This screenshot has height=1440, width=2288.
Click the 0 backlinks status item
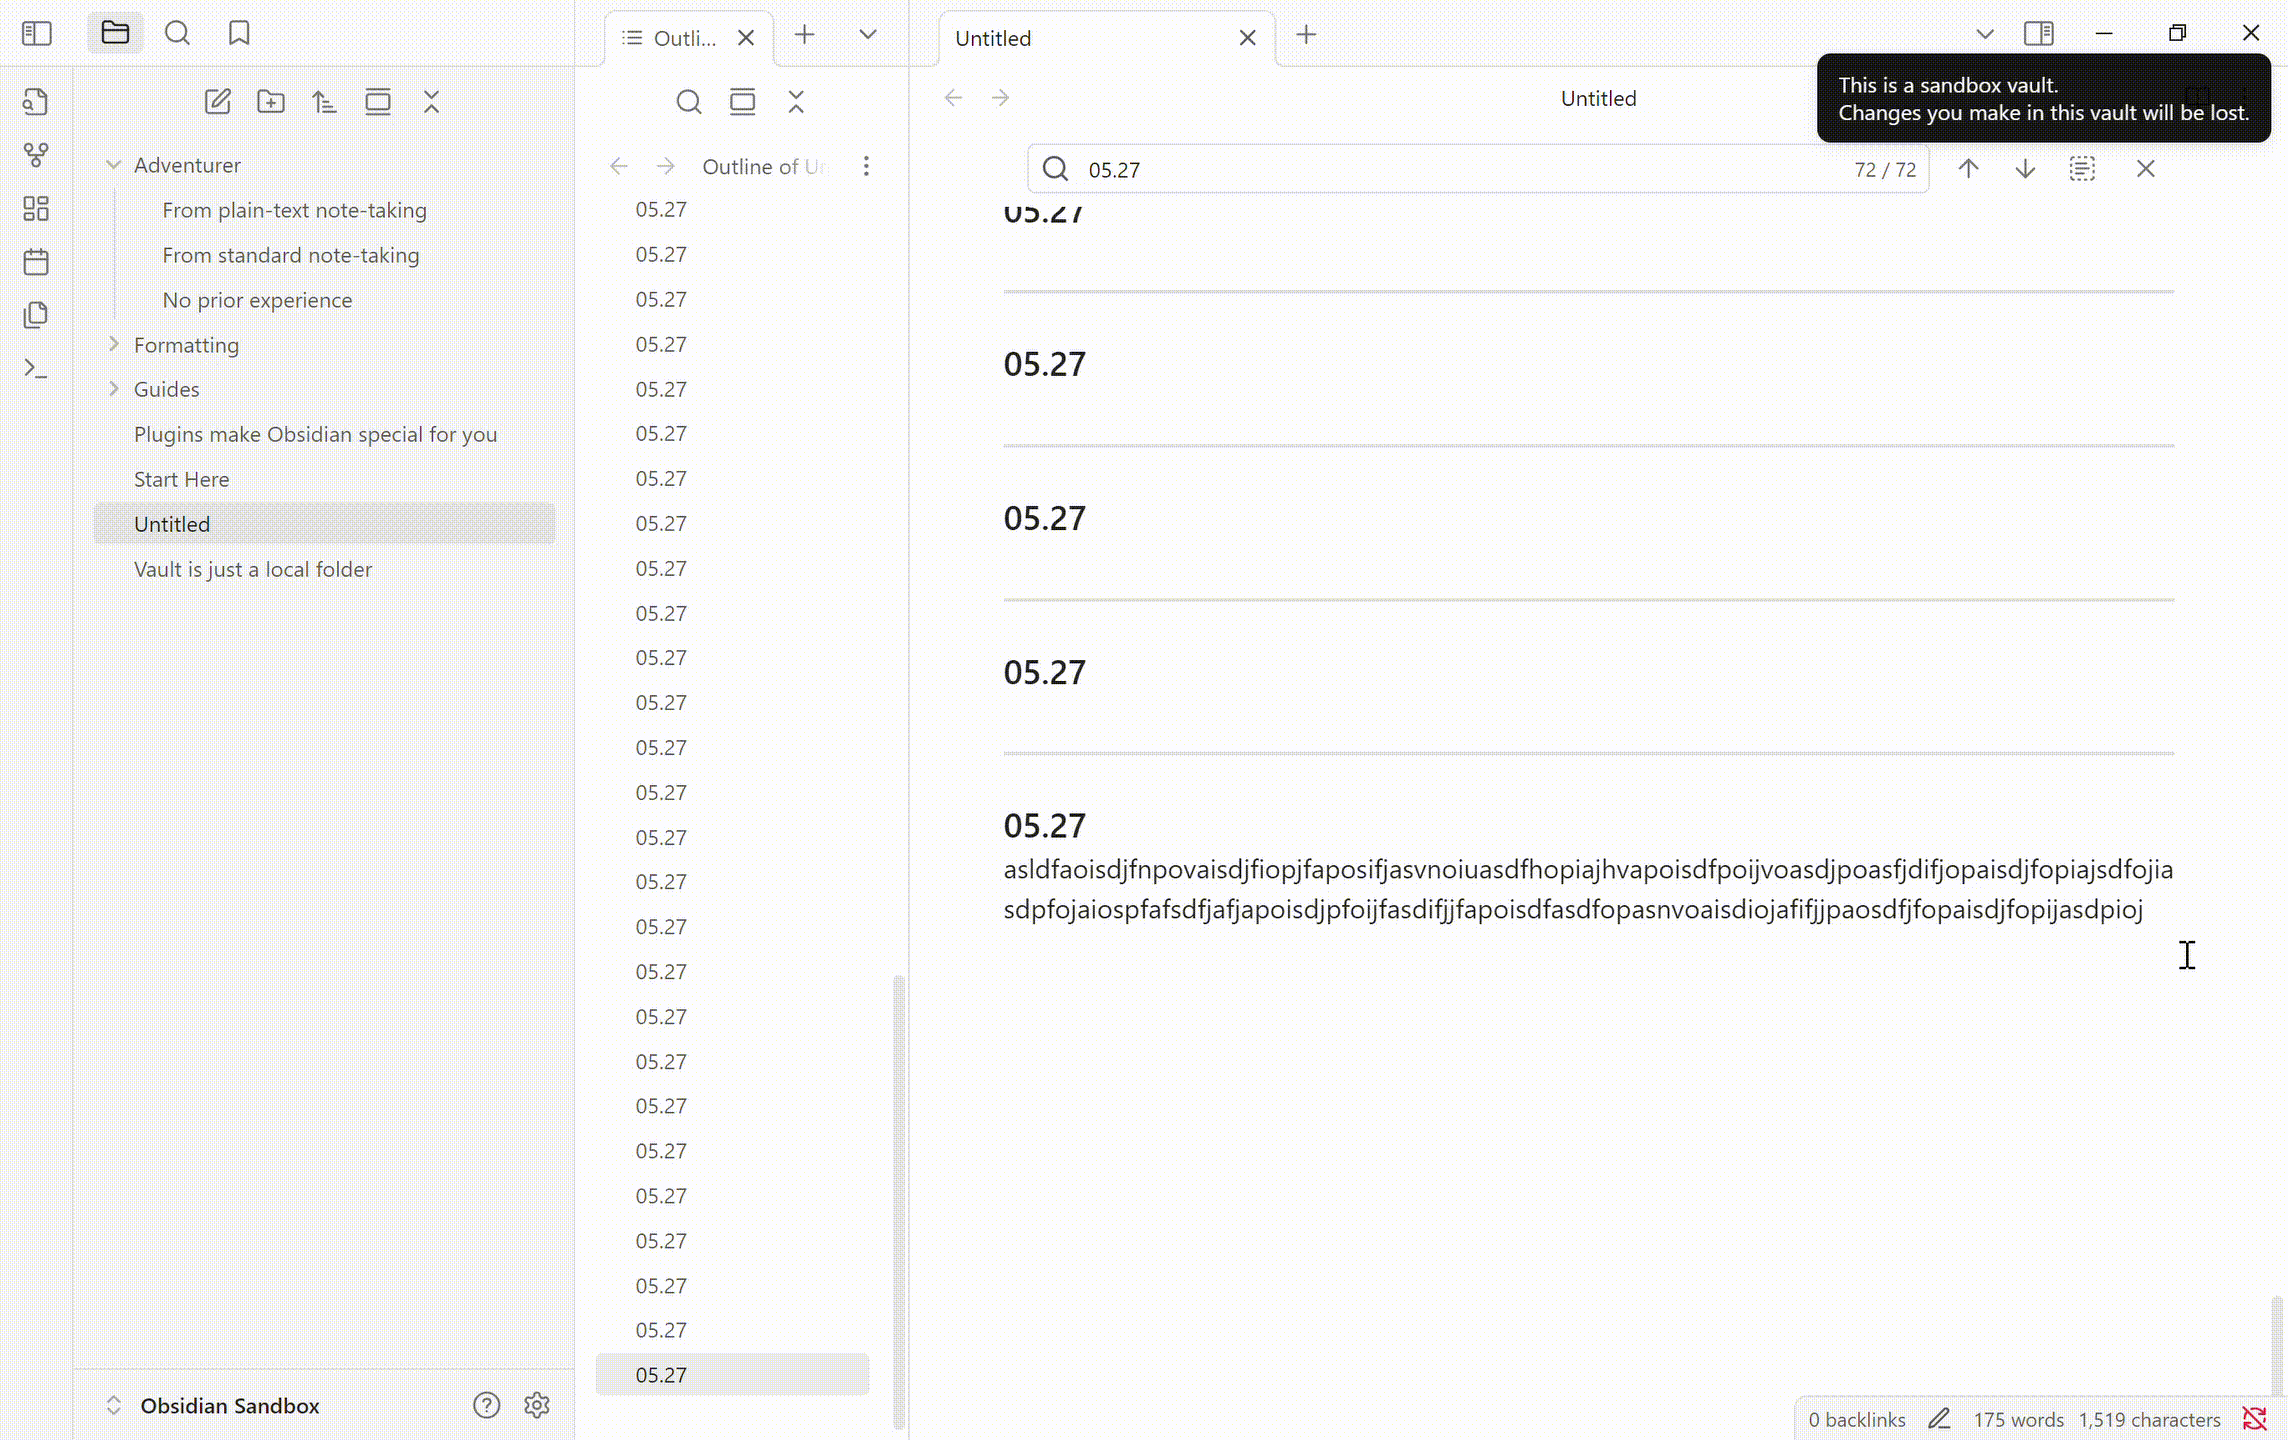click(1856, 1419)
